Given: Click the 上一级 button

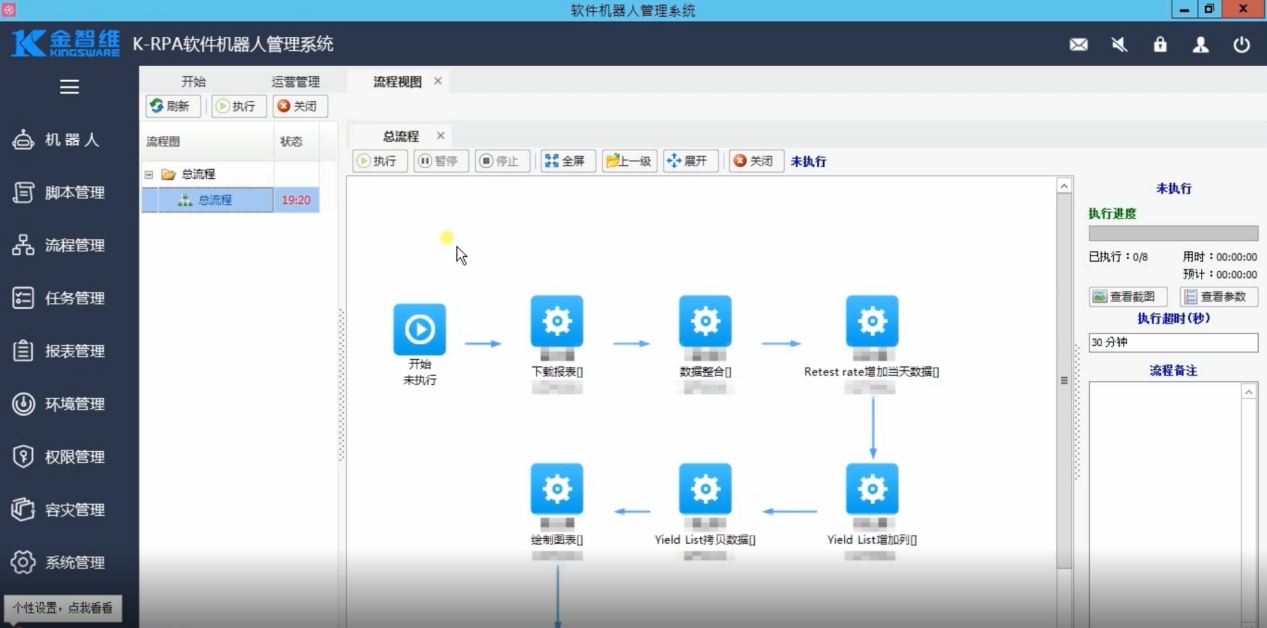Looking at the screenshot, I should (x=629, y=161).
